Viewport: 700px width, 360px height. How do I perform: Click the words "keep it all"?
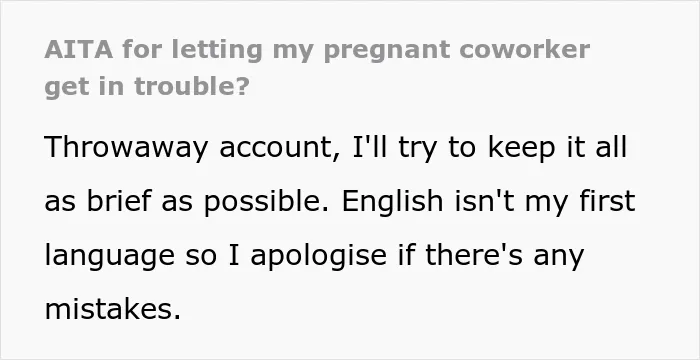pos(558,147)
